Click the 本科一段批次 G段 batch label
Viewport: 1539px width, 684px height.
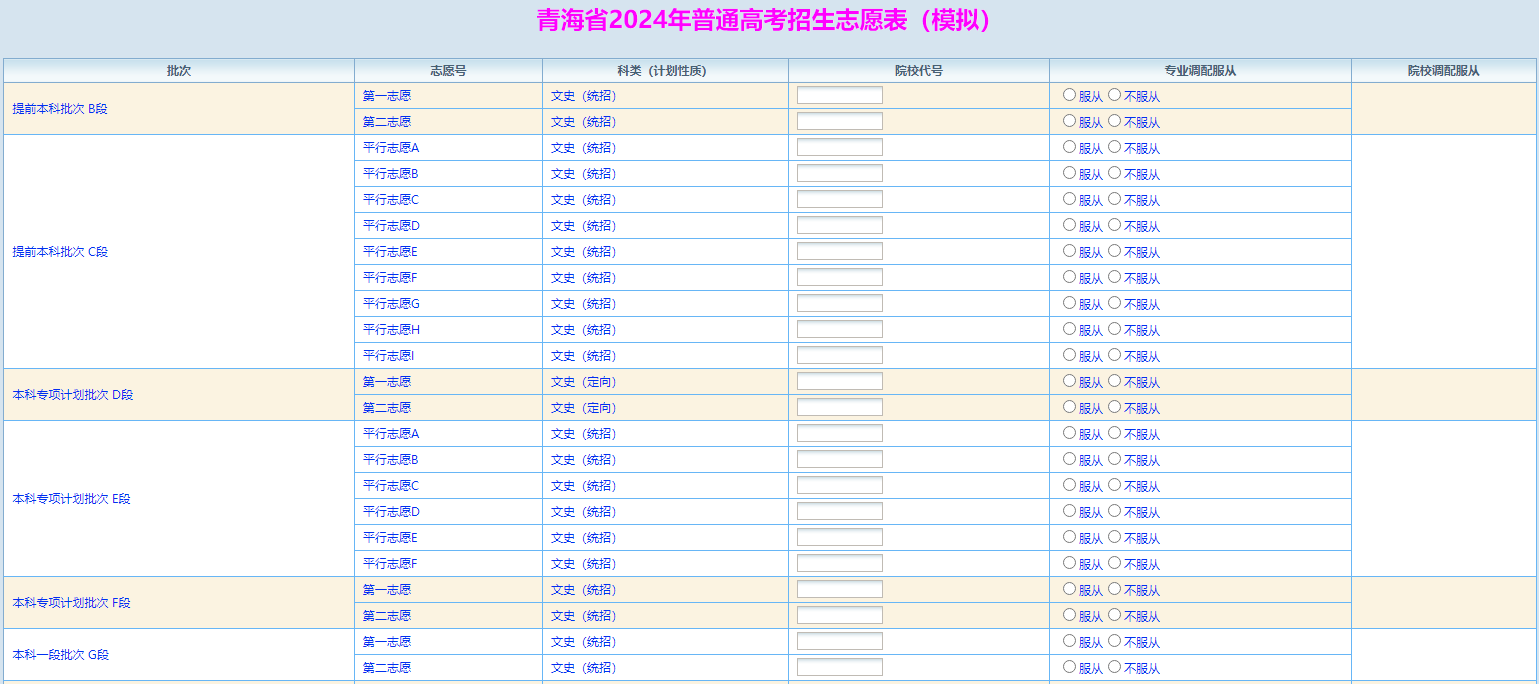pos(60,655)
